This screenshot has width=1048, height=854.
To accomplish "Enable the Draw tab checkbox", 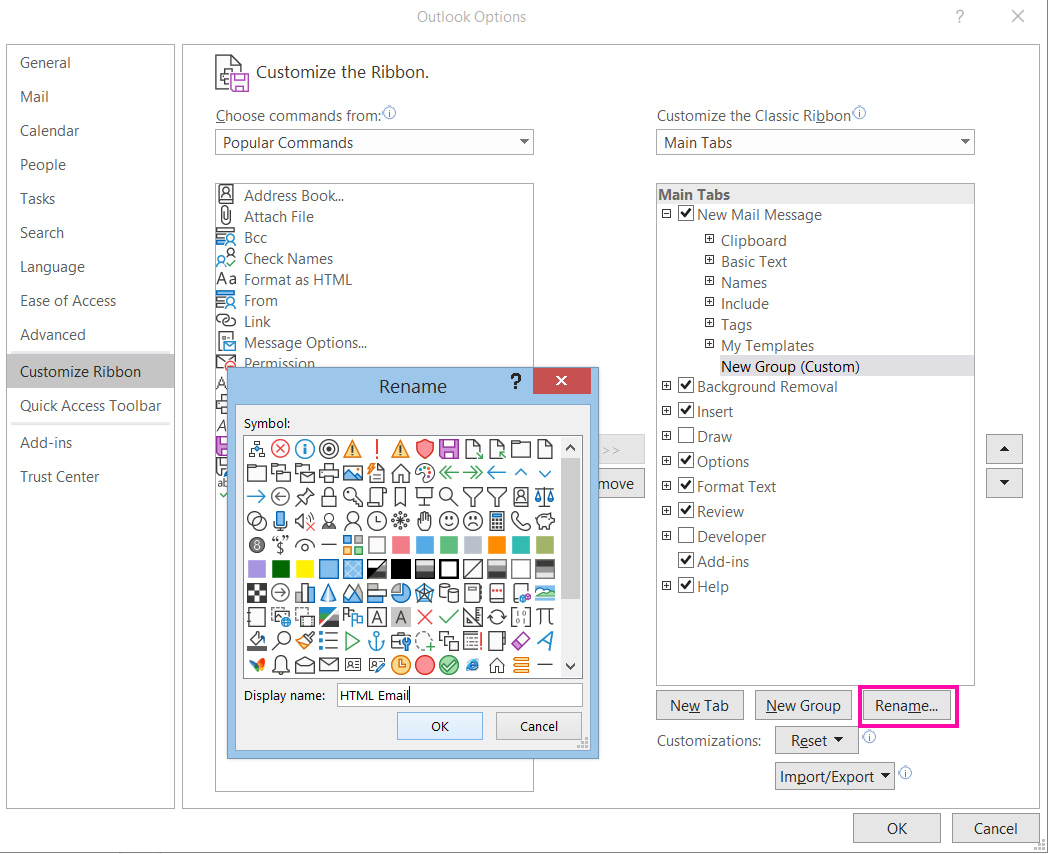I will (686, 436).
